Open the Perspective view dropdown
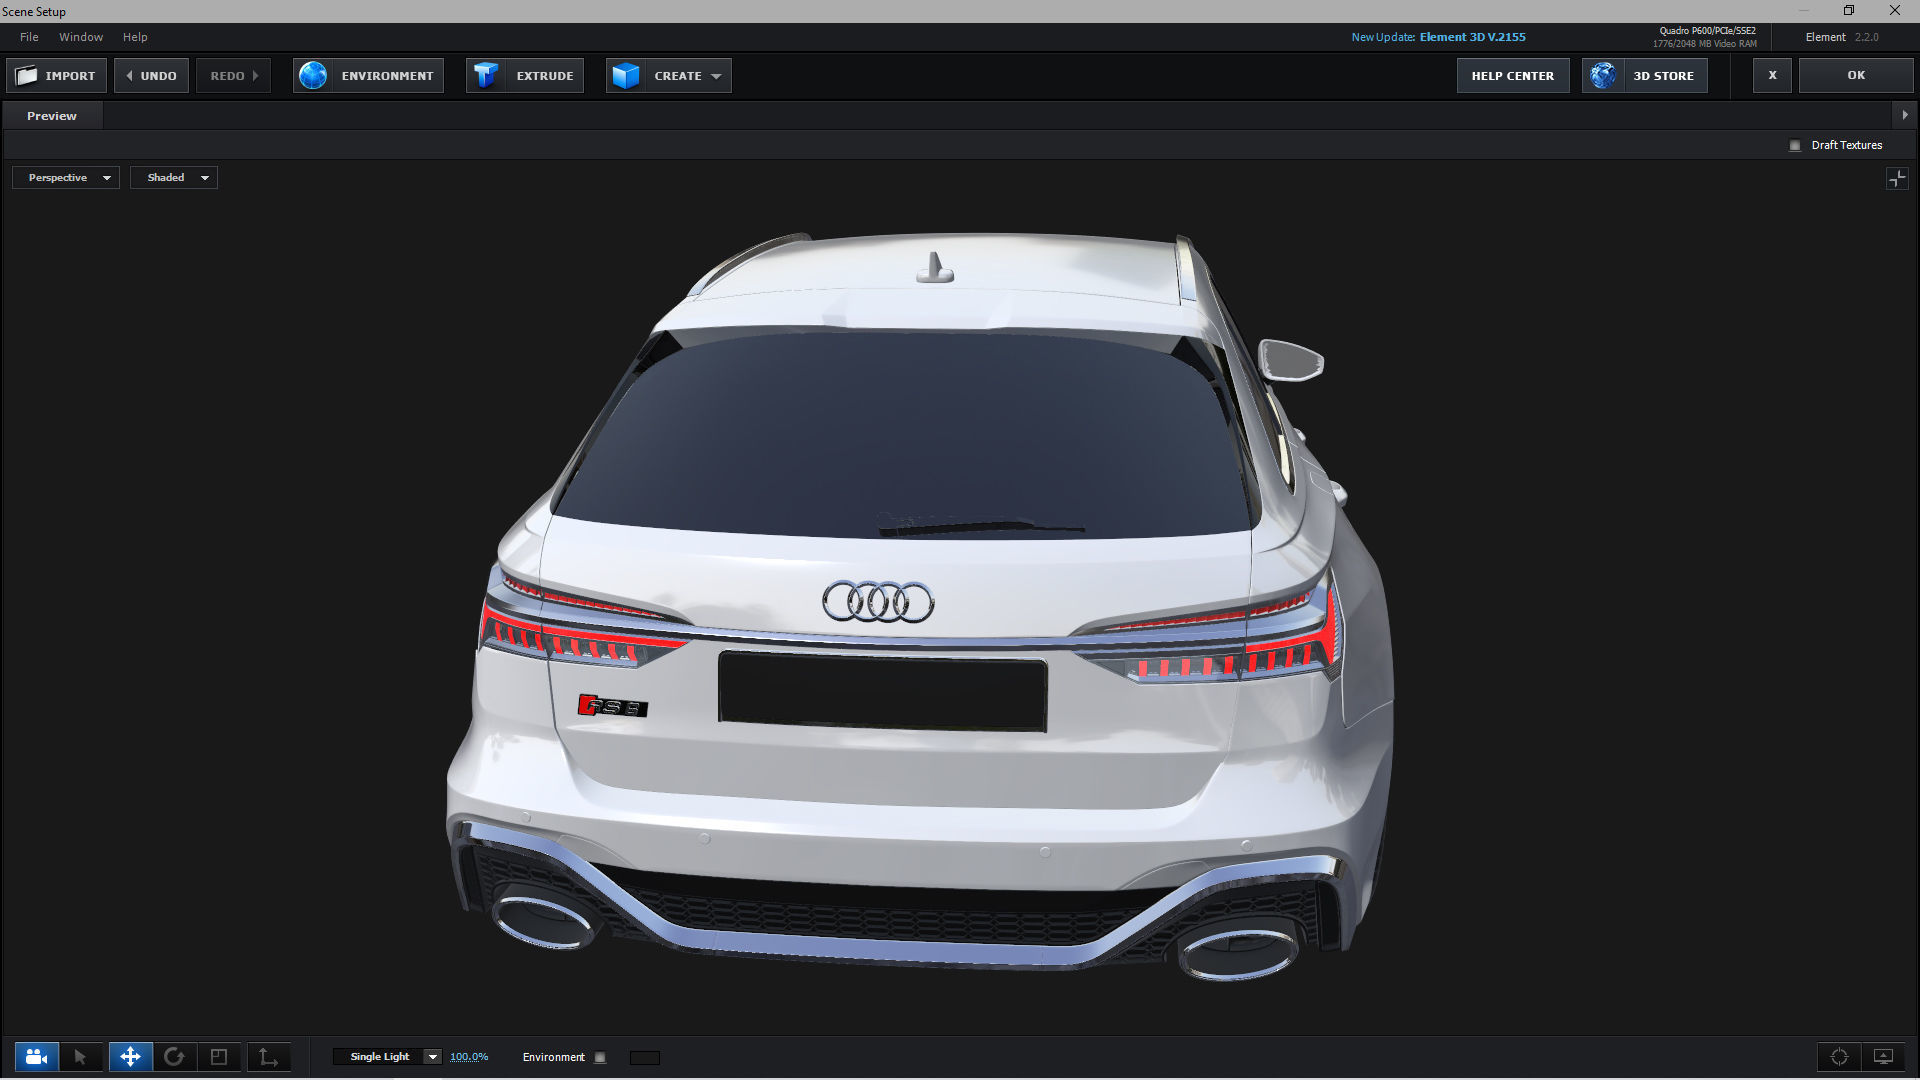 66,178
